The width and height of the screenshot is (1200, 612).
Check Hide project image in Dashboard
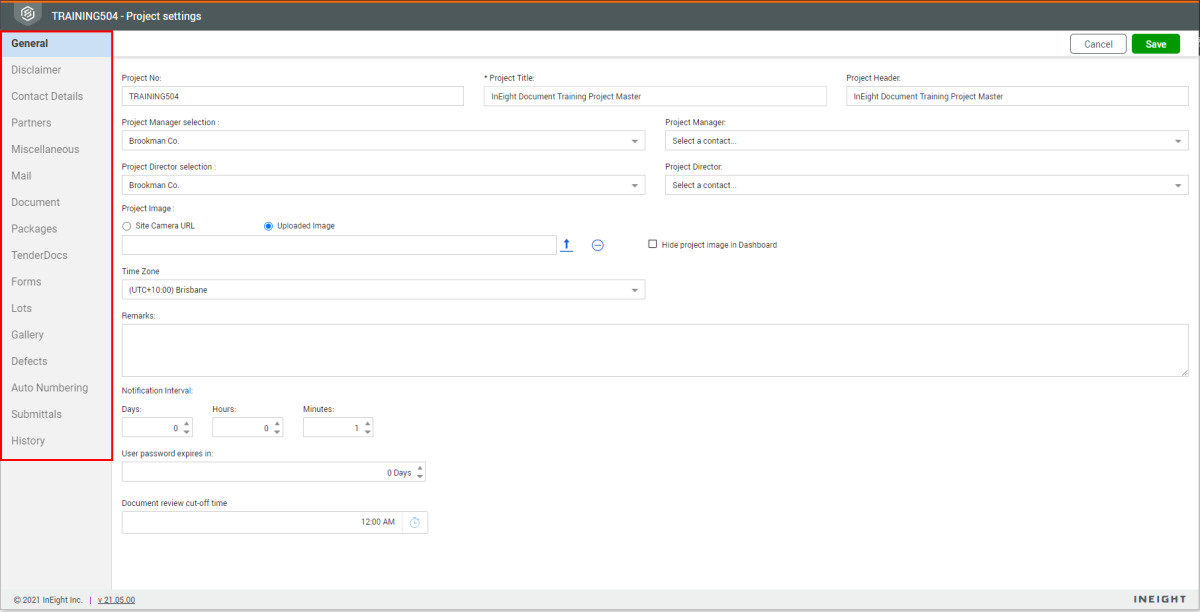pyautogui.click(x=653, y=244)
